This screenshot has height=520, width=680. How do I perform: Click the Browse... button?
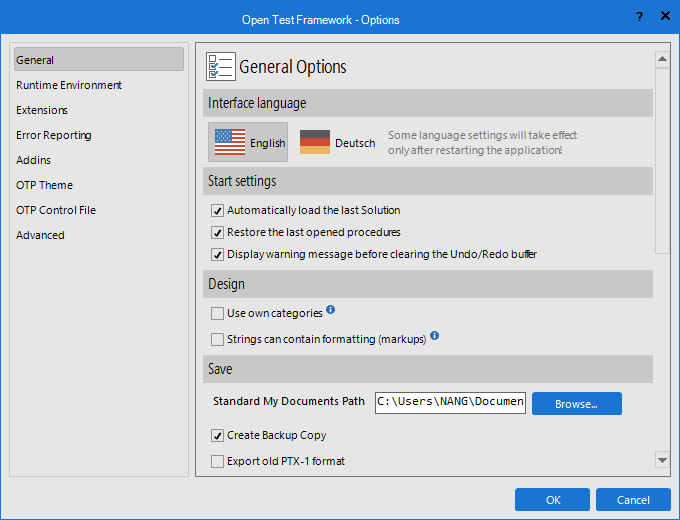pyautogui.click(x=577, y=404)
